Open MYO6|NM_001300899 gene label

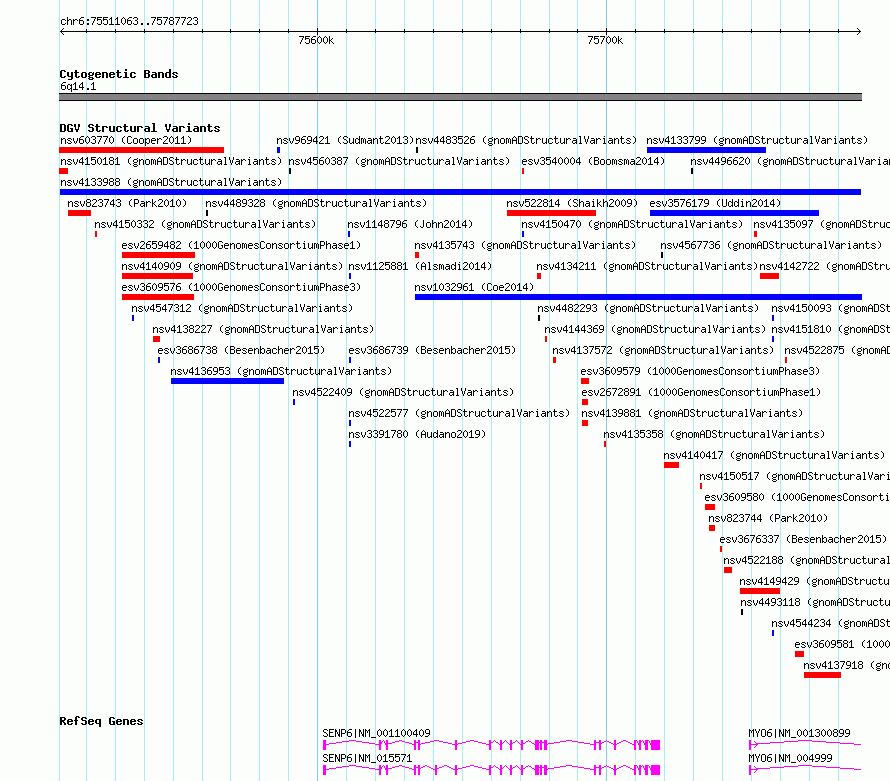click(x=799, y=733)
